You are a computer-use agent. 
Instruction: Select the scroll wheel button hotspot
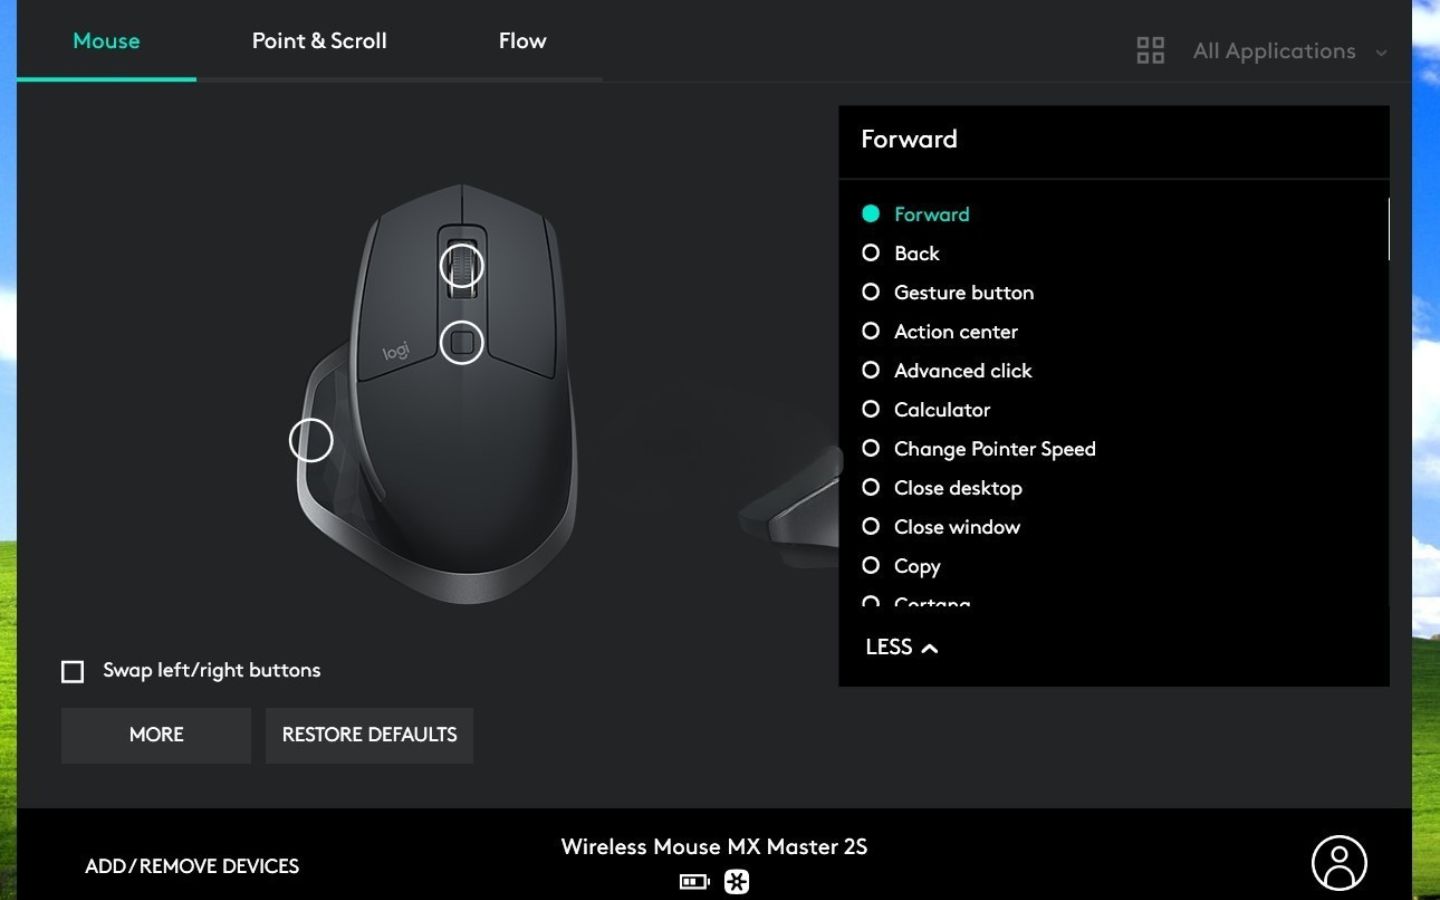click(462, 266)
